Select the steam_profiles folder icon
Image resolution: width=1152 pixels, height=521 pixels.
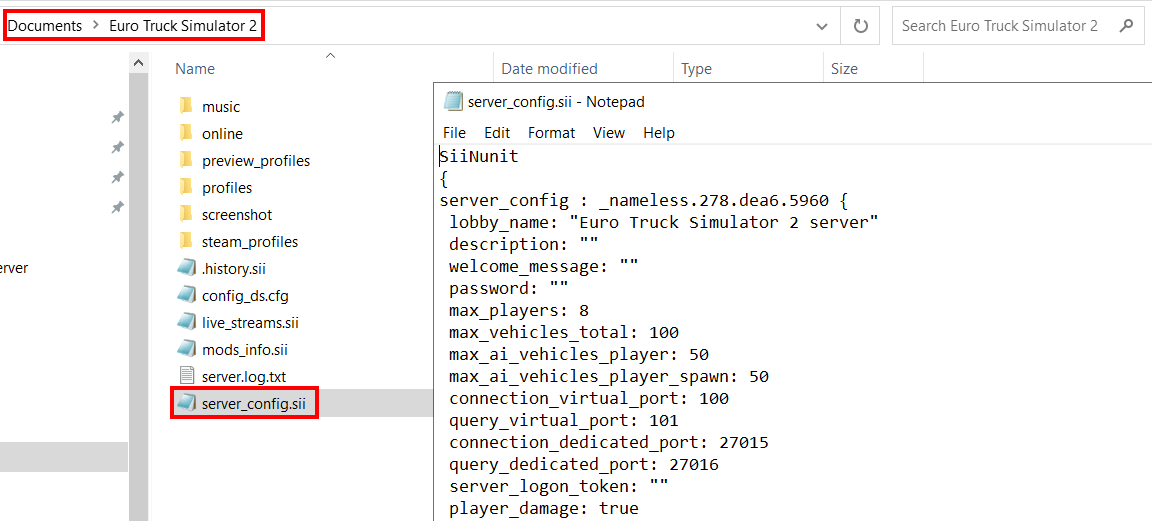pos(186,241)
